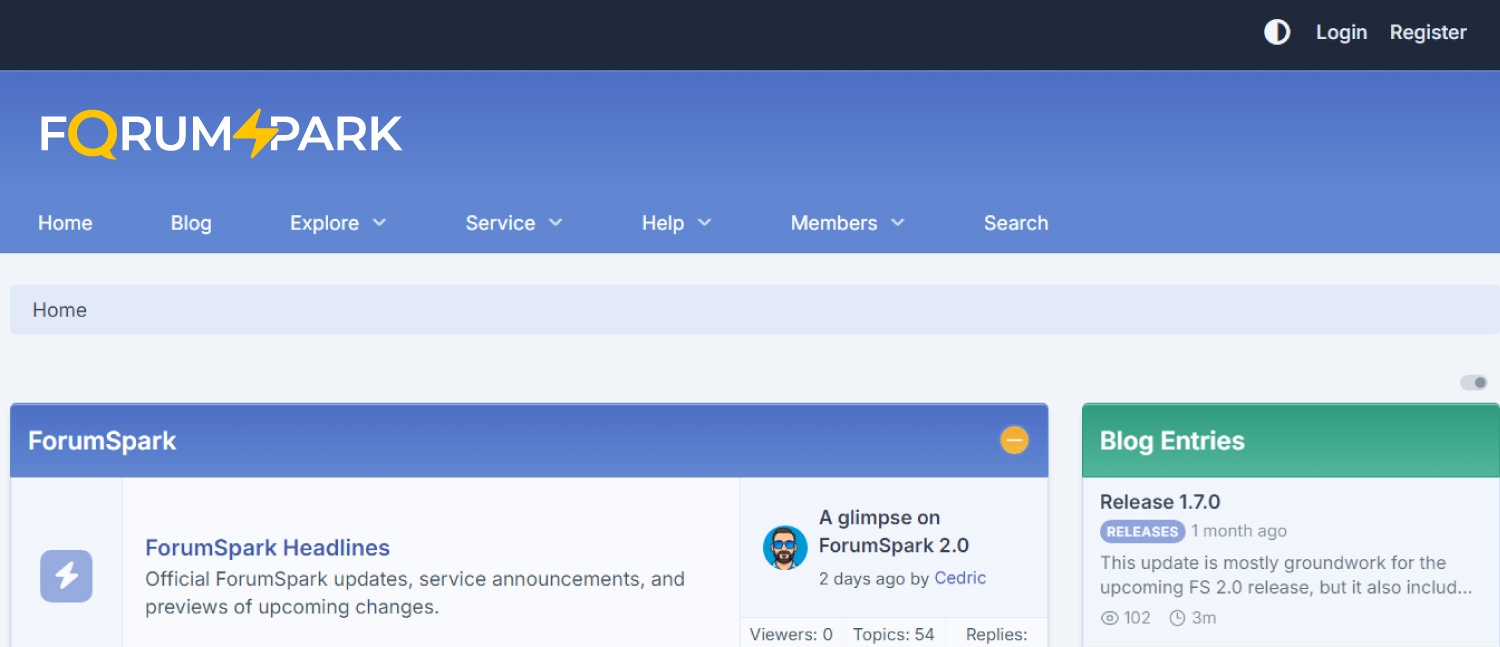Click the Register link
Image resolution: width=1500 pixels, height=647 pixels.
(1428, 32)
